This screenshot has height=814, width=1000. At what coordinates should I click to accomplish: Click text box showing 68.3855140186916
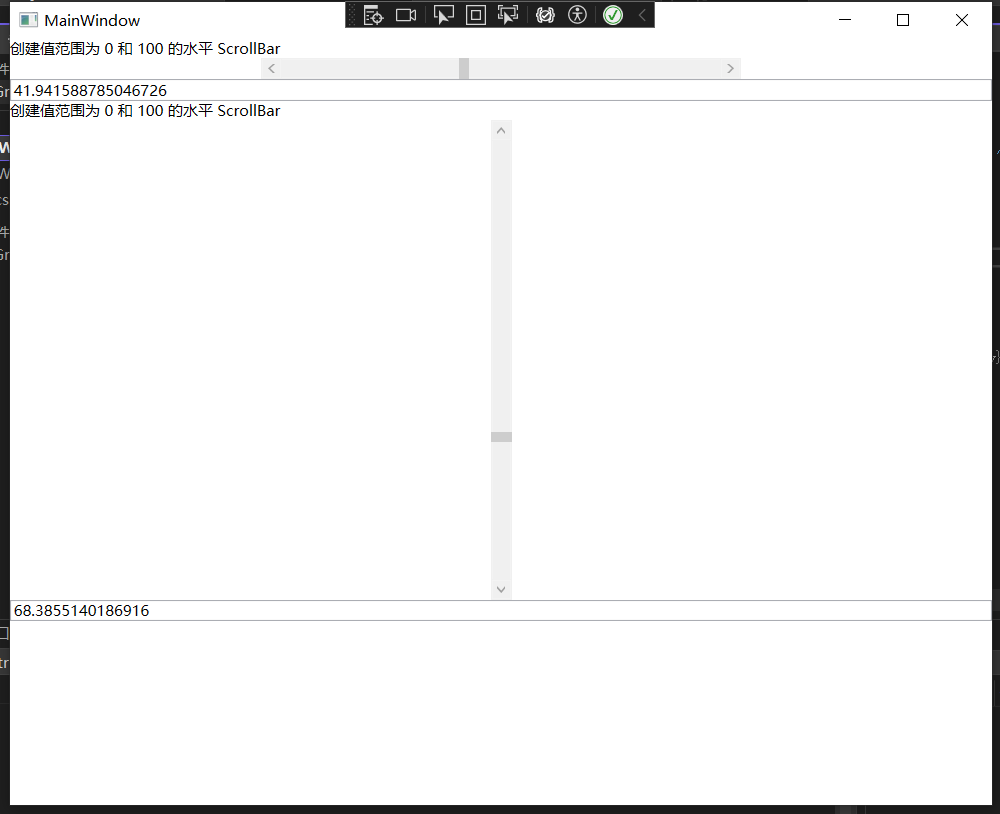point(501,610)
